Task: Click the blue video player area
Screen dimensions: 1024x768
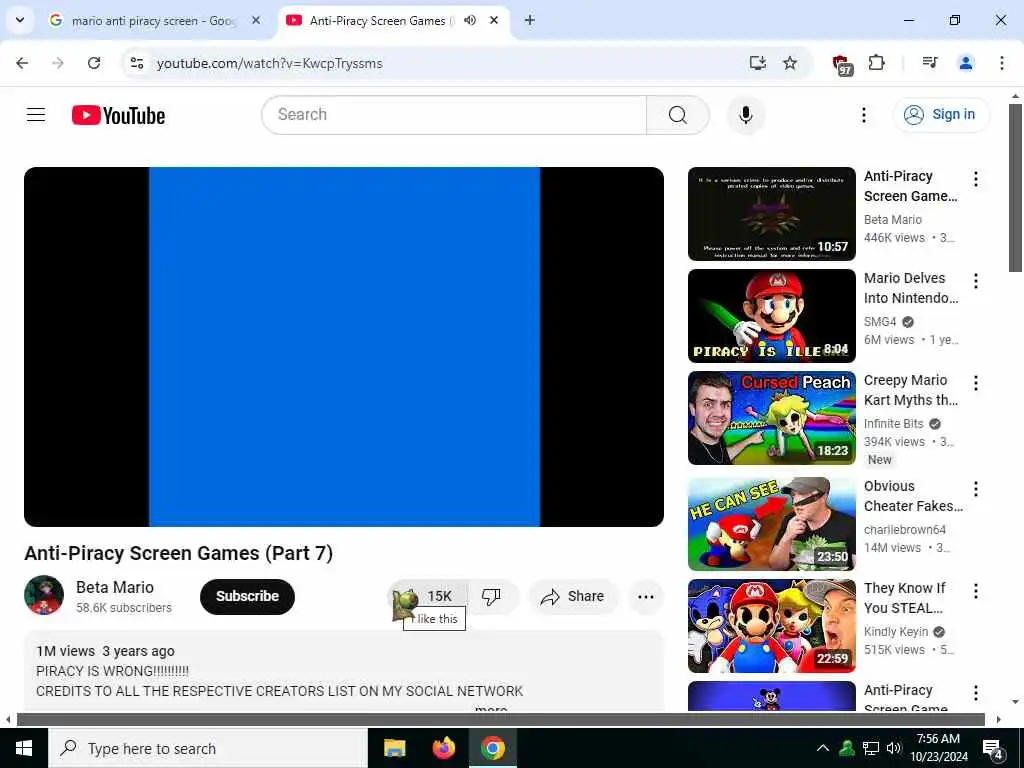Action: (344, 347)
